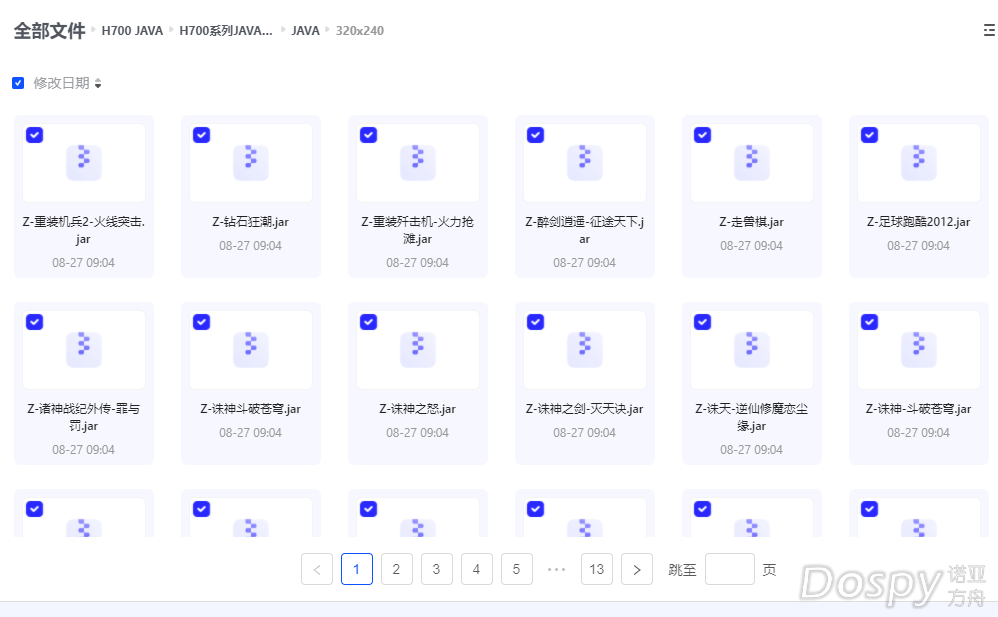Uncheck the Z-诛天-逆仙修魔恋尘缘.jar checkbox
Screen dimensions: 998x617
click(703, 322)
